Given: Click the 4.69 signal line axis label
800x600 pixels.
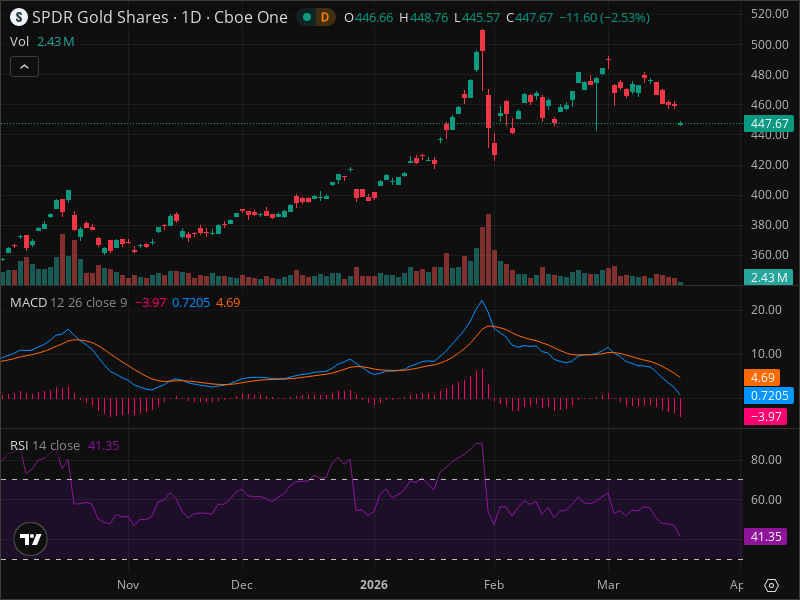Looking at the screenshot, I should pyautogui.click(x=762, y=378).
